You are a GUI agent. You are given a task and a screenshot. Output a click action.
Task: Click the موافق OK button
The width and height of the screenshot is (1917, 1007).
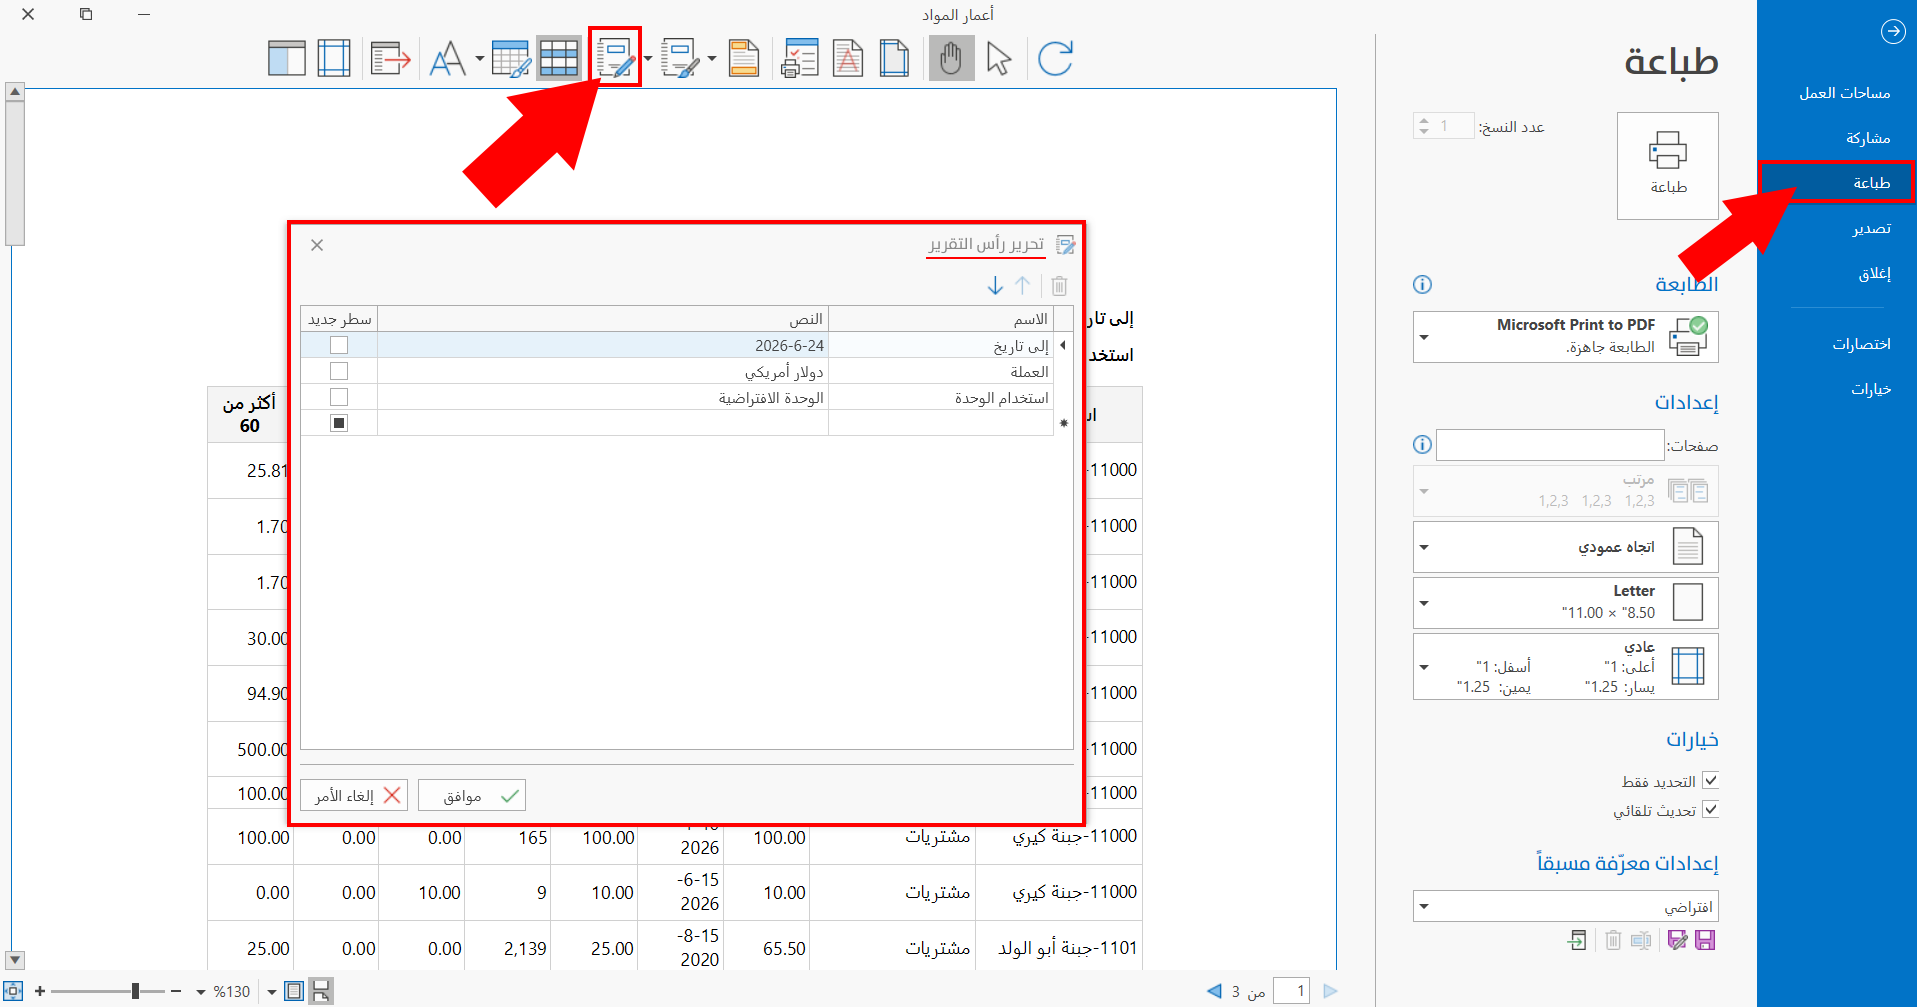(472, 796)
